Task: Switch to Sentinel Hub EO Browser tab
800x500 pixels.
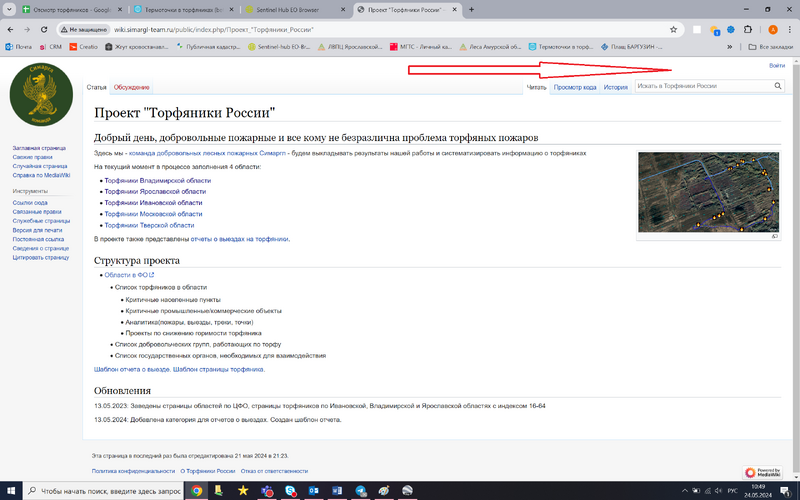Action: pos(295,10)
